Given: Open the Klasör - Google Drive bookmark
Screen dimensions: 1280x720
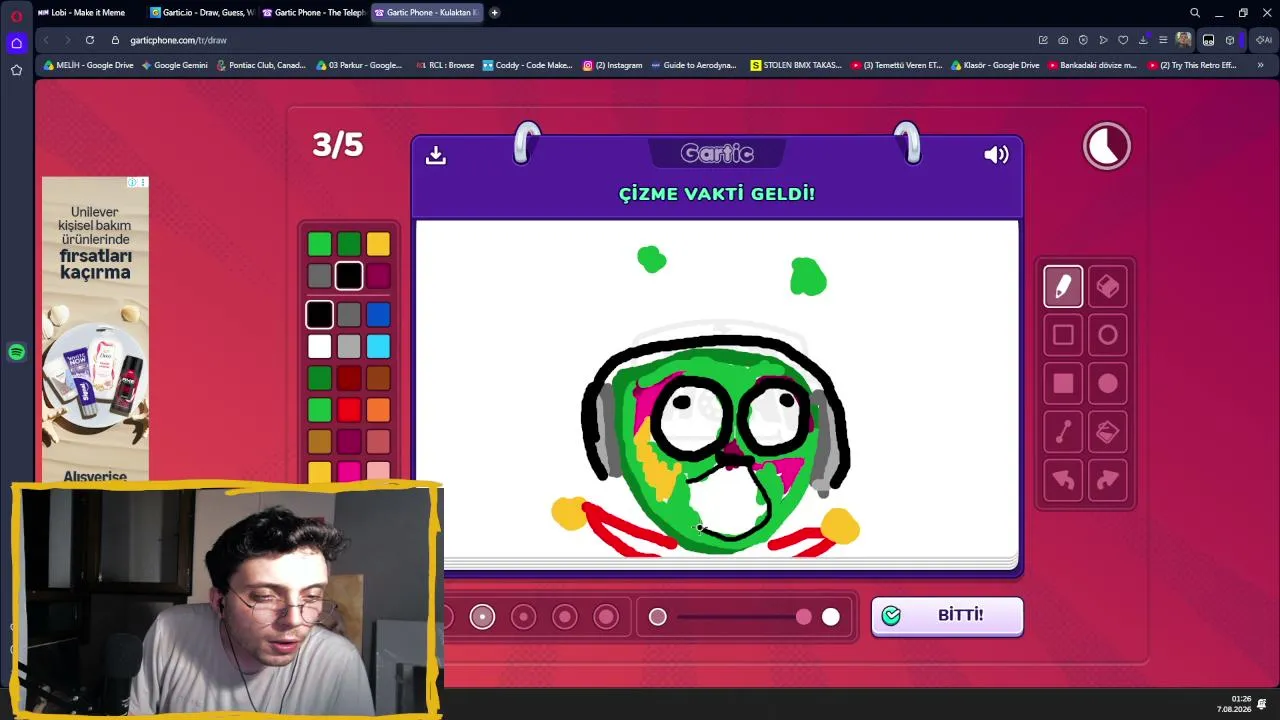Looking at the screenshot, I should (x=995, y=65).
